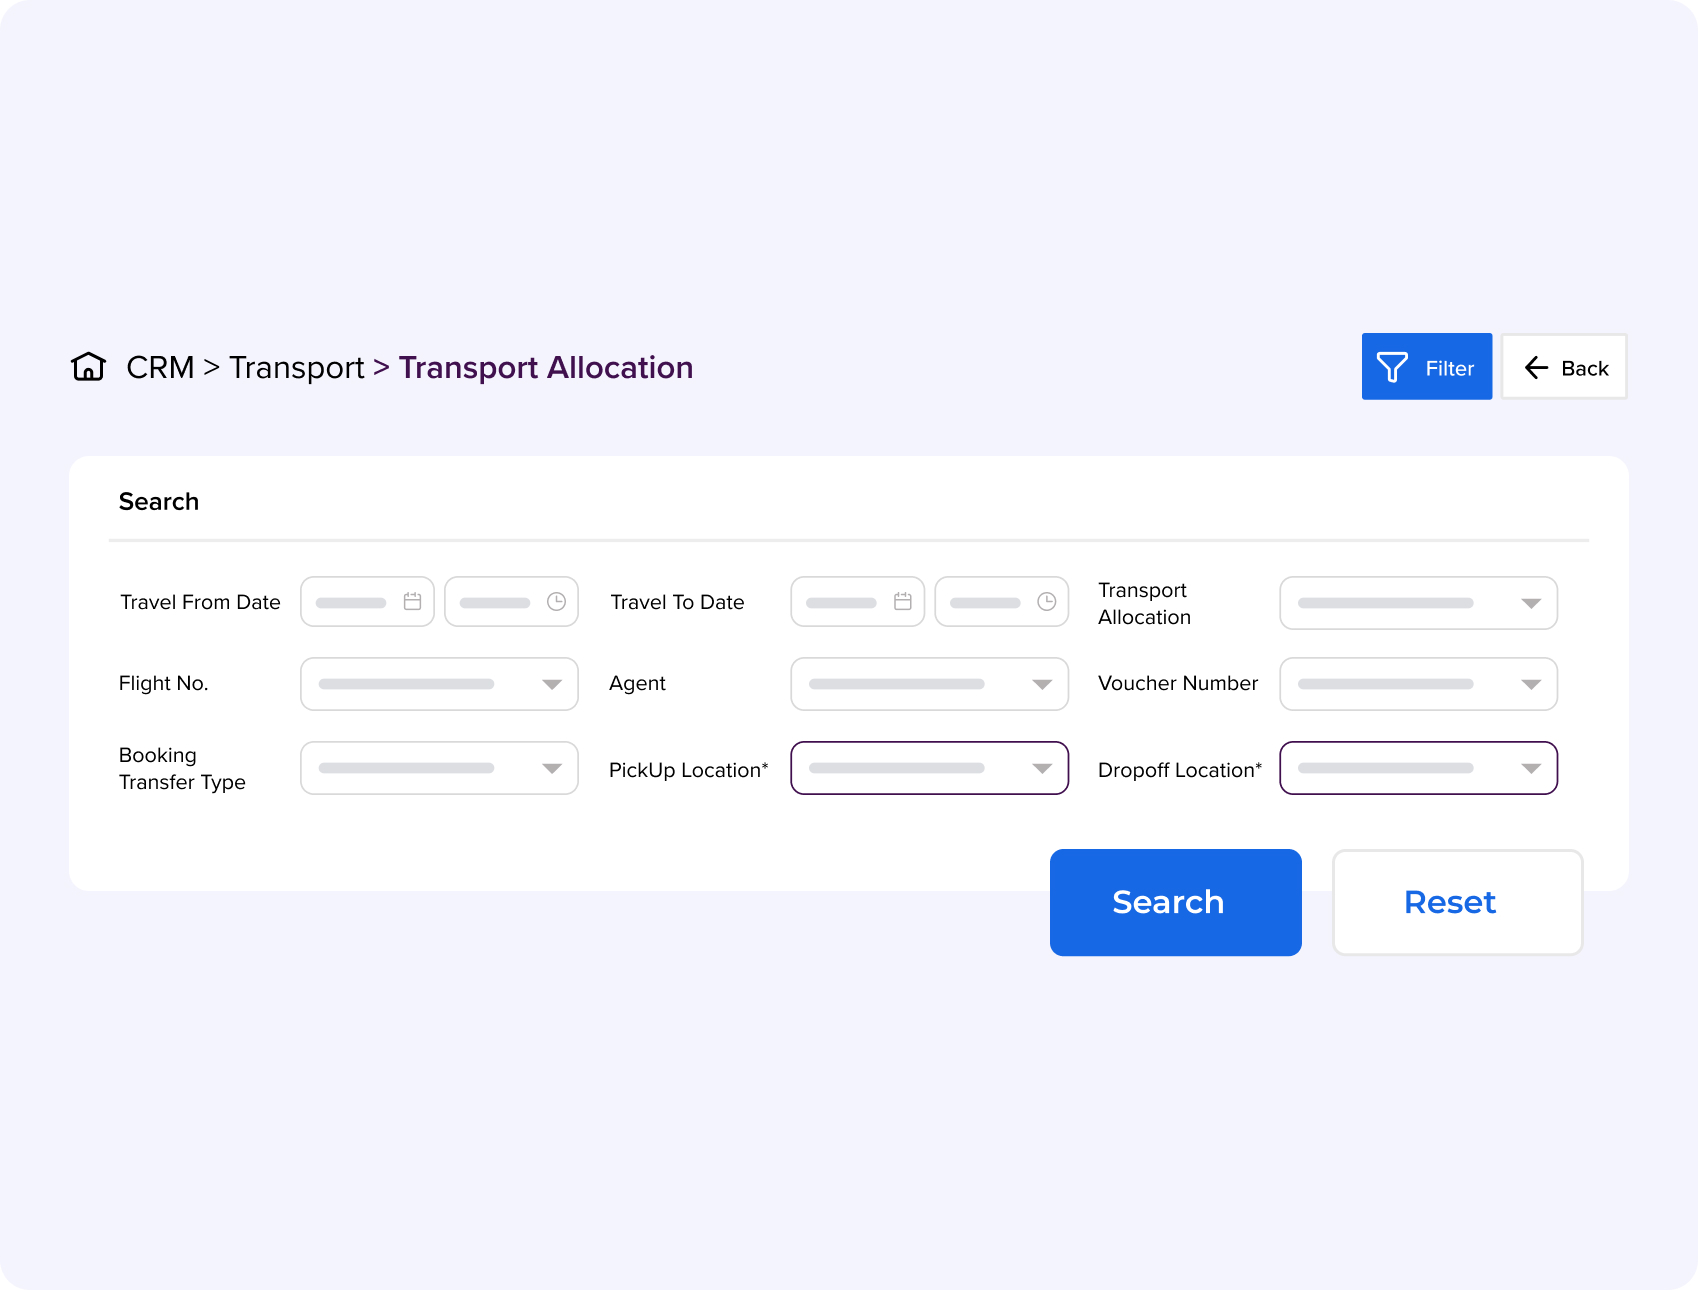Open the PickUp Location dropdown
The image size is (1698, 1290).
[929, 768]
